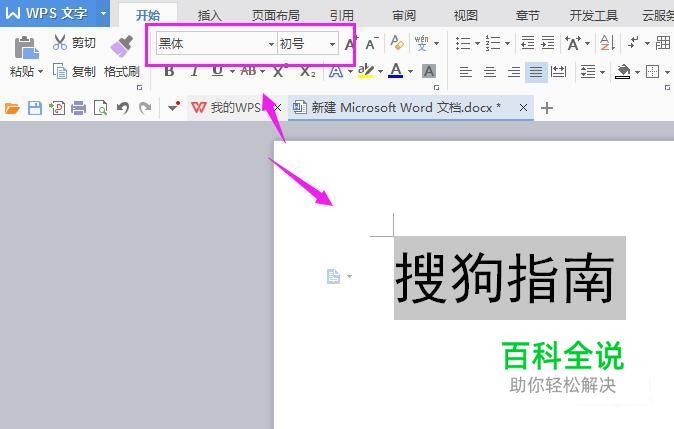Center align text
The image size is (674, 429).
[490, 72]
